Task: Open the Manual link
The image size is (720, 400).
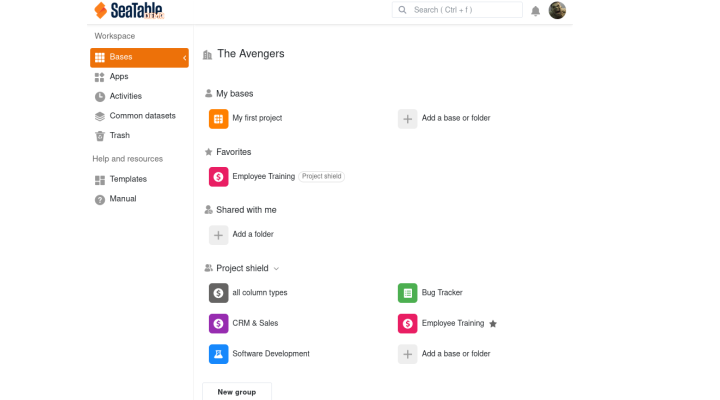Action: coord(123,199)
